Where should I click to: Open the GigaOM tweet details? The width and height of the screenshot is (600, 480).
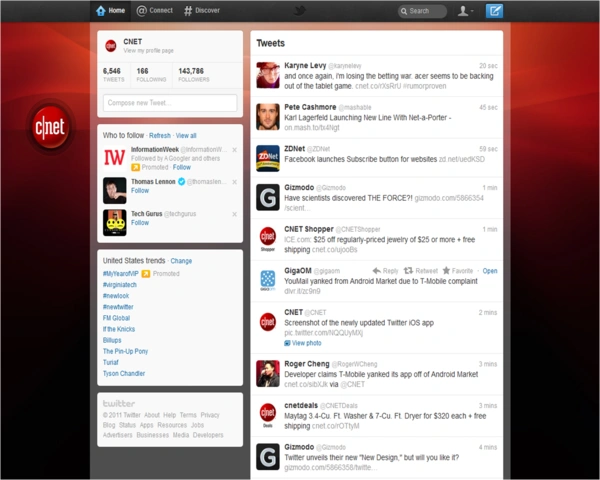[x=490, y=271]
